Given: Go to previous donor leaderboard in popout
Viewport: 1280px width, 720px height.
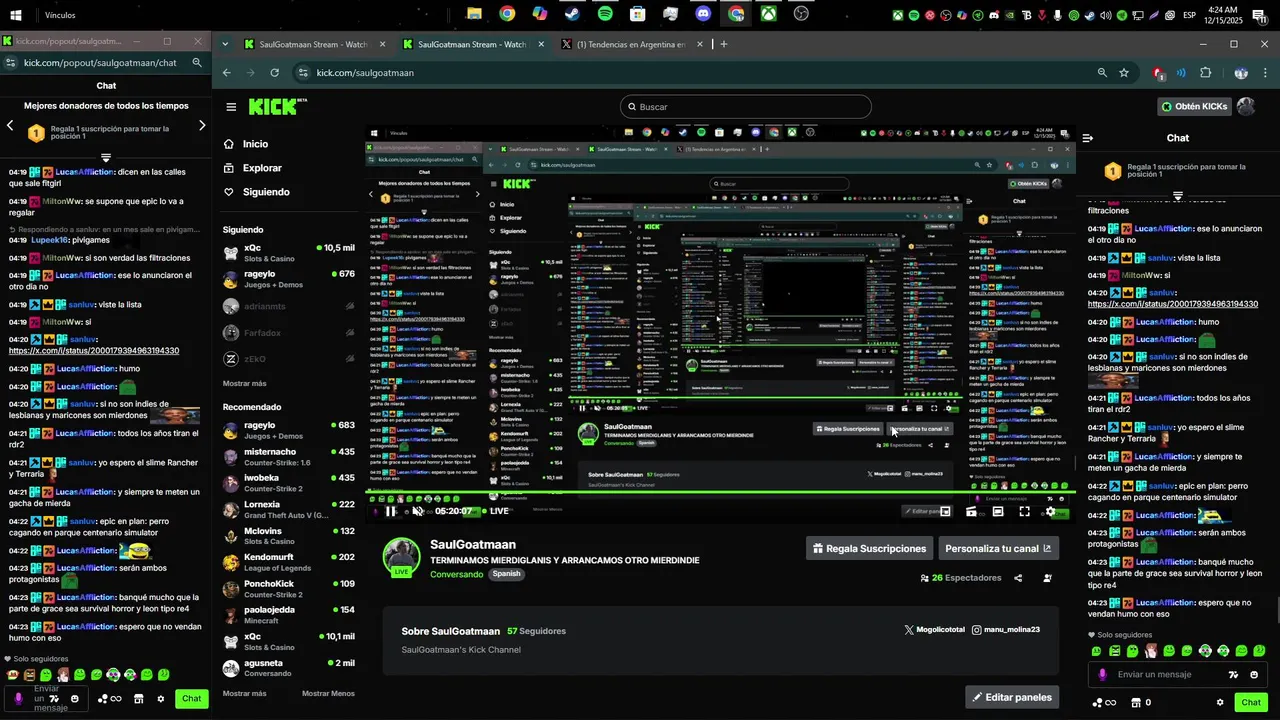Looking at the screenshot, I should (x=10, y=126).
